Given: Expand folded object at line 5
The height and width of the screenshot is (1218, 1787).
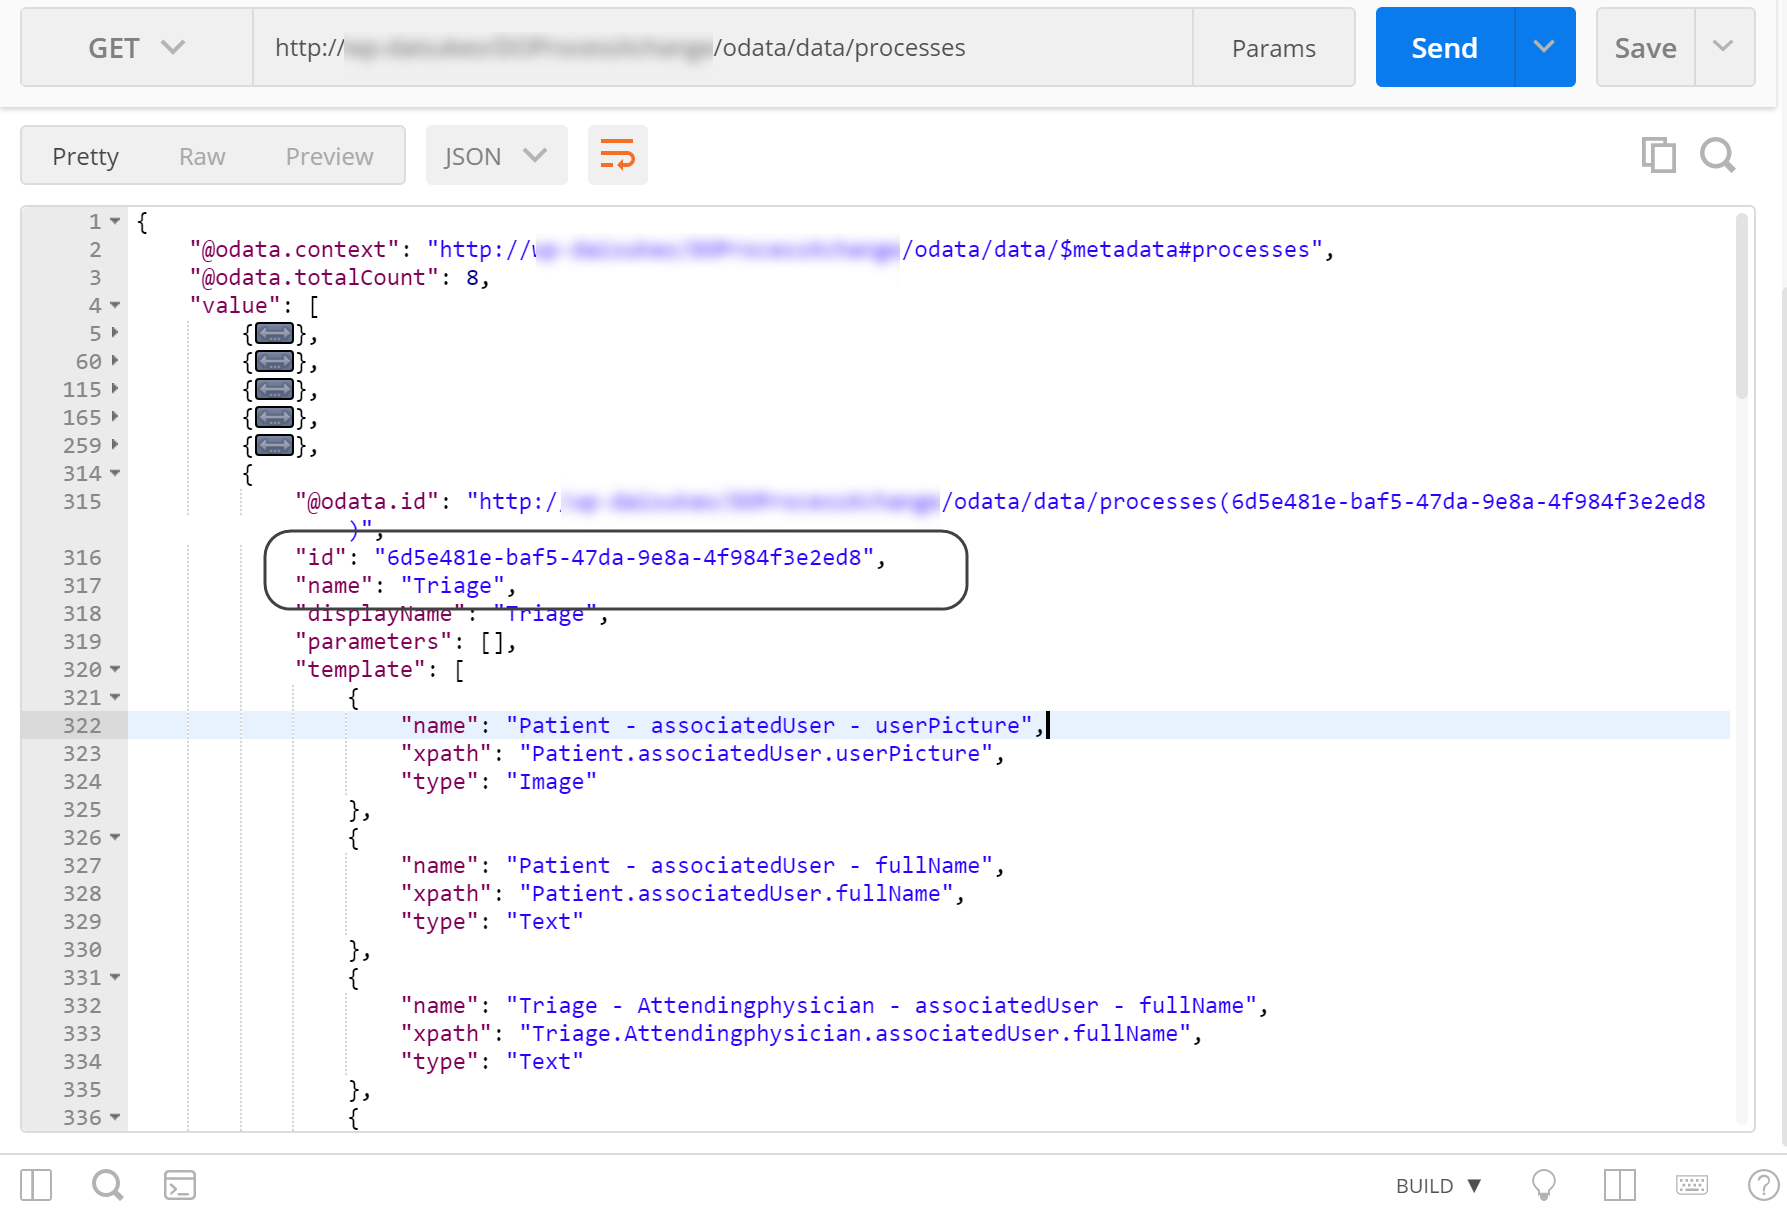Looking at the screenshot, I should (x=115, y=333).
